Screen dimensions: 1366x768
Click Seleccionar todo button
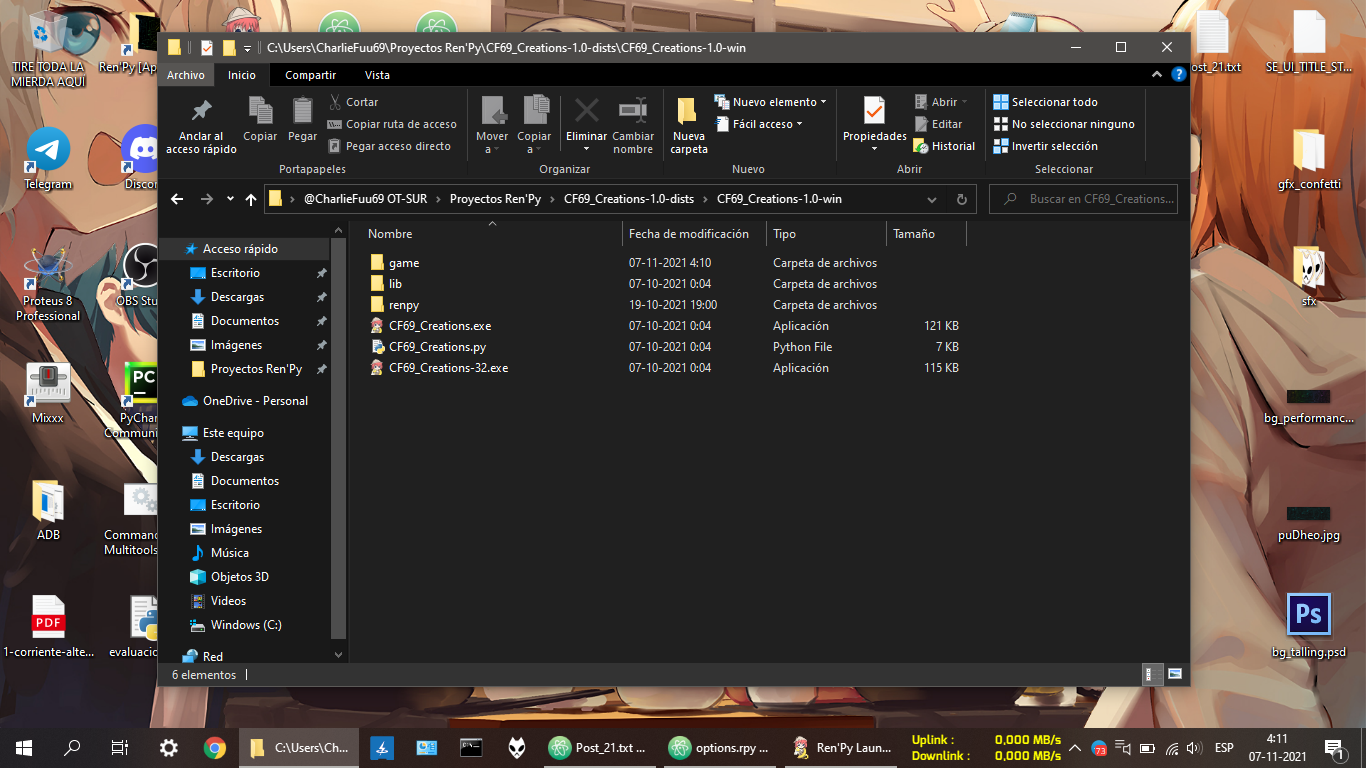(1054, 102)
